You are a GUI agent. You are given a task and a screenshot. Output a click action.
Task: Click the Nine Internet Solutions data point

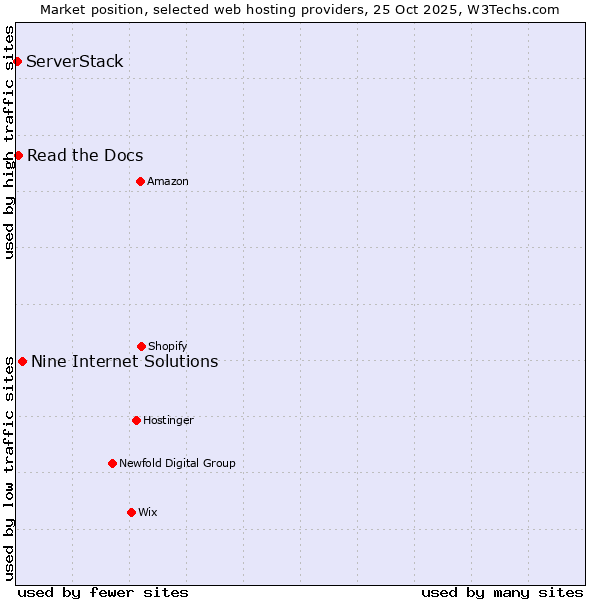point(22,361)
